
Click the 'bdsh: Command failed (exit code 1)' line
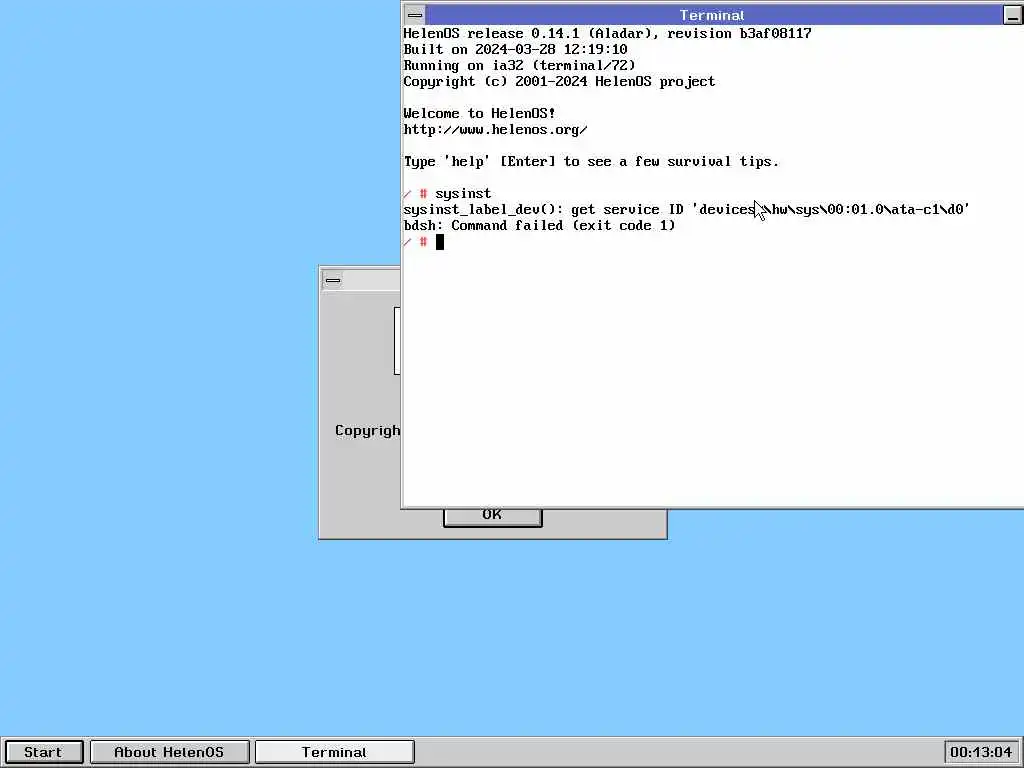tap(539, 225)
